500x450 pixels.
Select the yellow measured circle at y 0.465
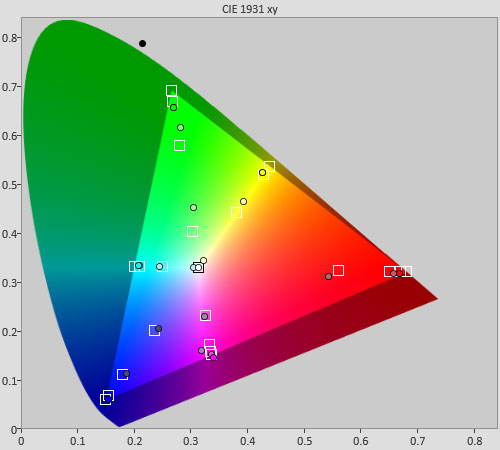pyautogui.click(x=243, y=201)
